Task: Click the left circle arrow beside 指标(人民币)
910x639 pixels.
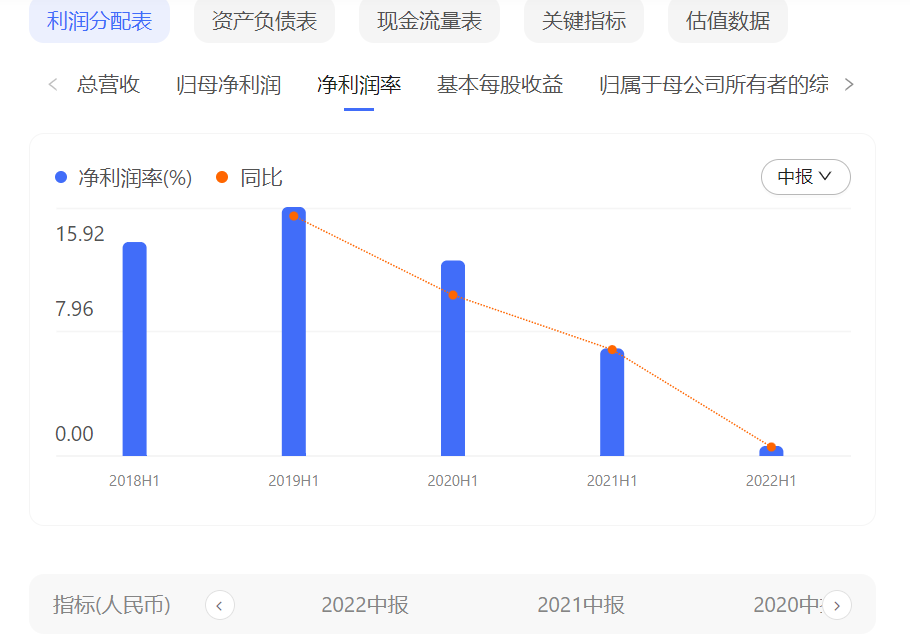Action: tap(219, 605)
